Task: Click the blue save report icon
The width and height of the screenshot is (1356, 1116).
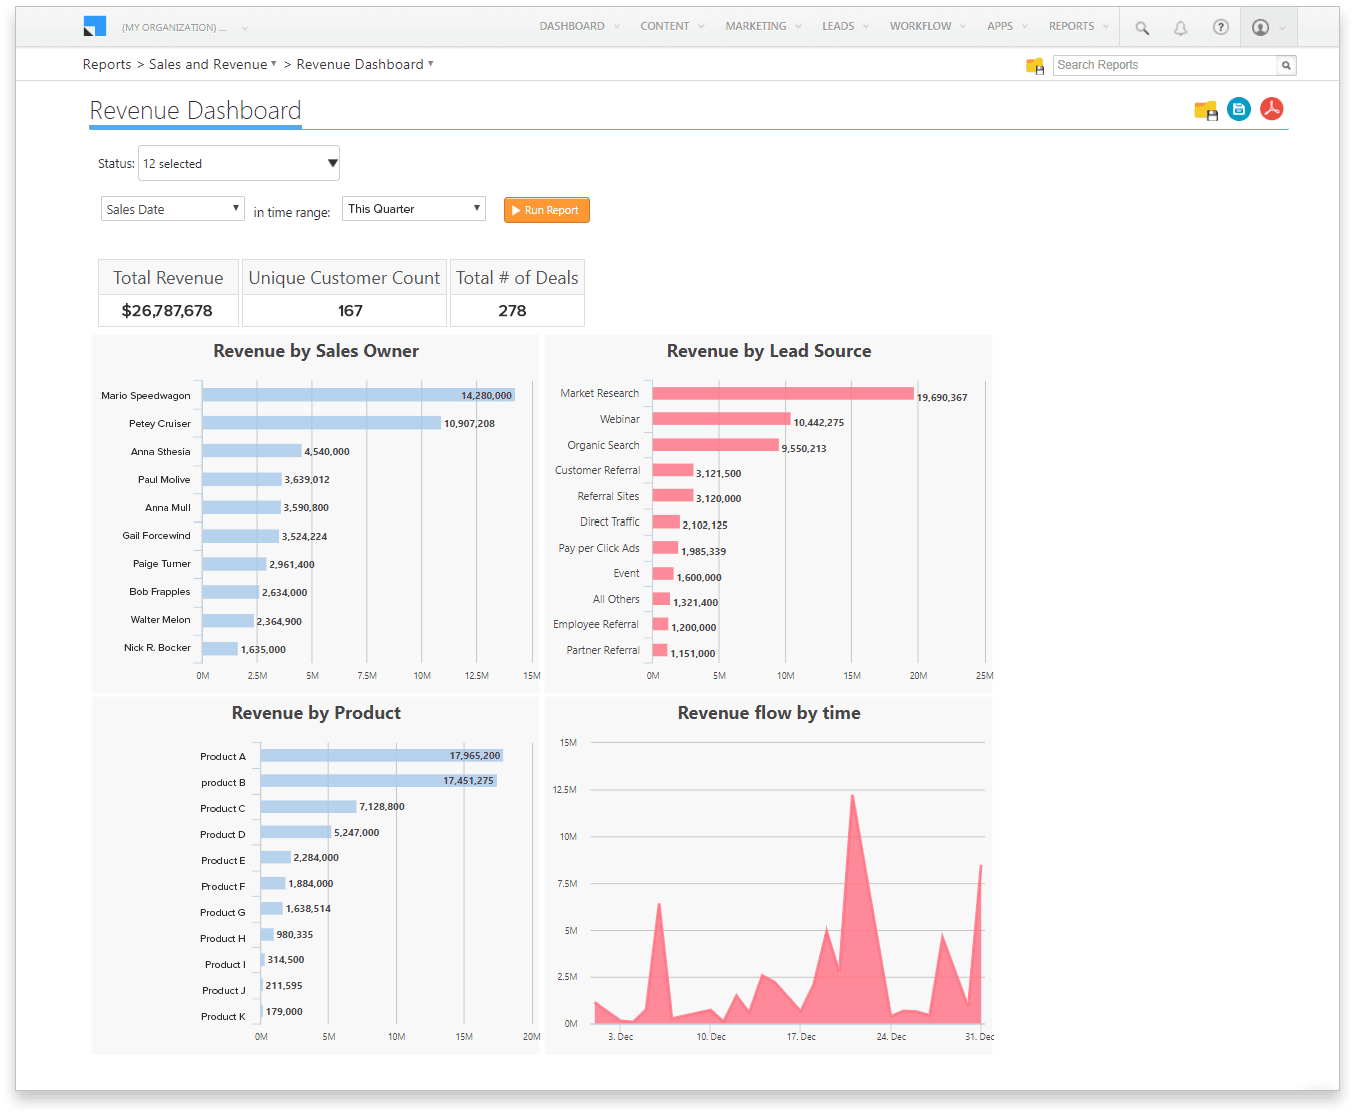Action: coord(1239,109)
